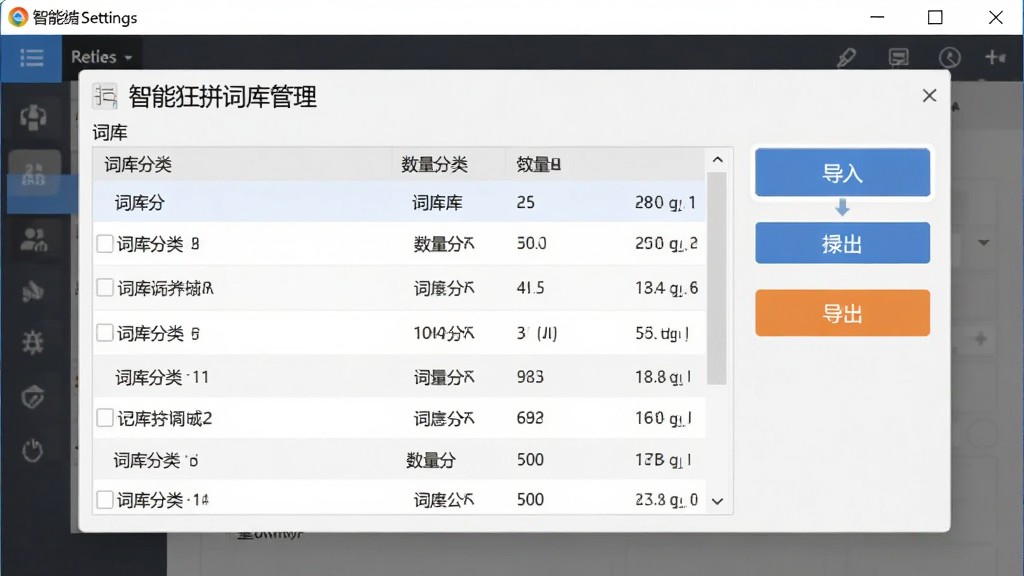Select the users icon in the sidebar
Viewport: 1024px width, 576px height.
[33, 240]
